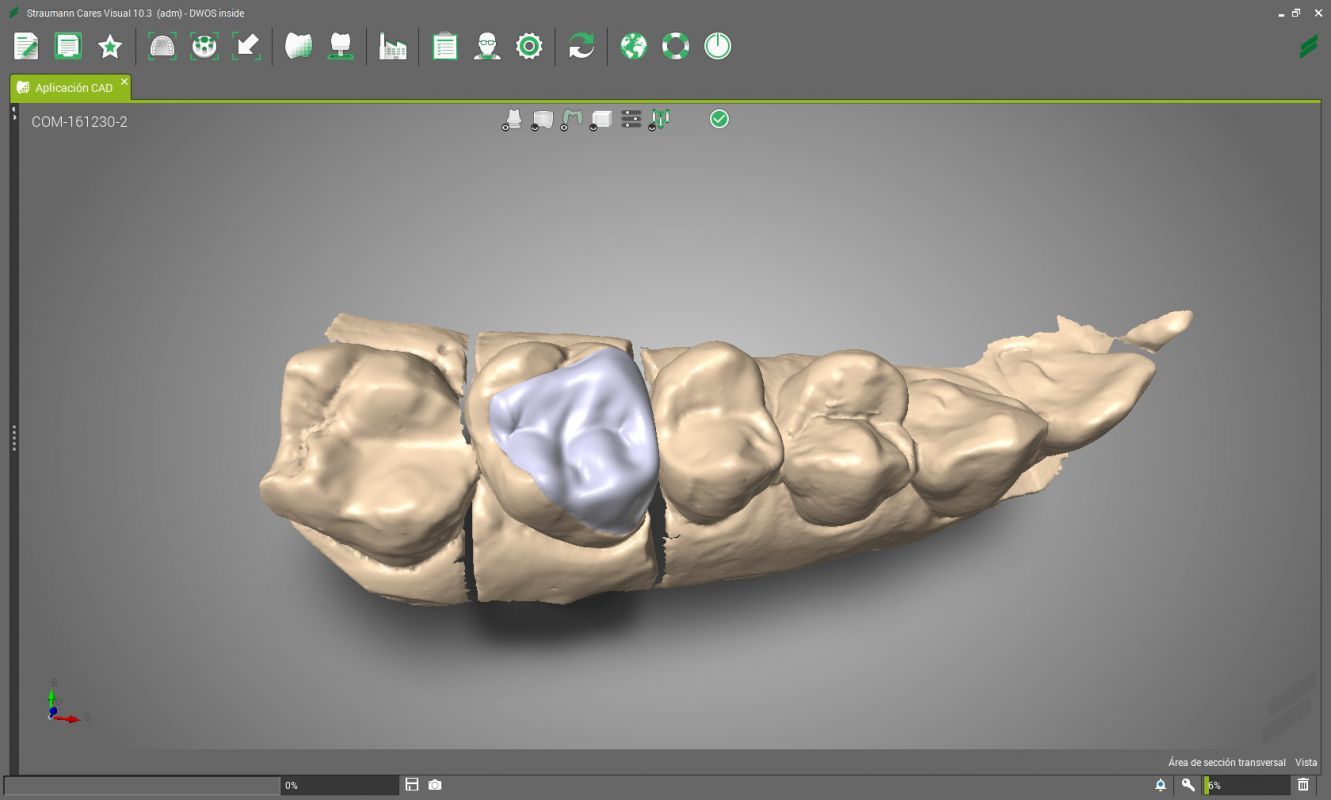Expand the collapsed left side panel arrows
1331x800 pixels.
pos(14,113)
